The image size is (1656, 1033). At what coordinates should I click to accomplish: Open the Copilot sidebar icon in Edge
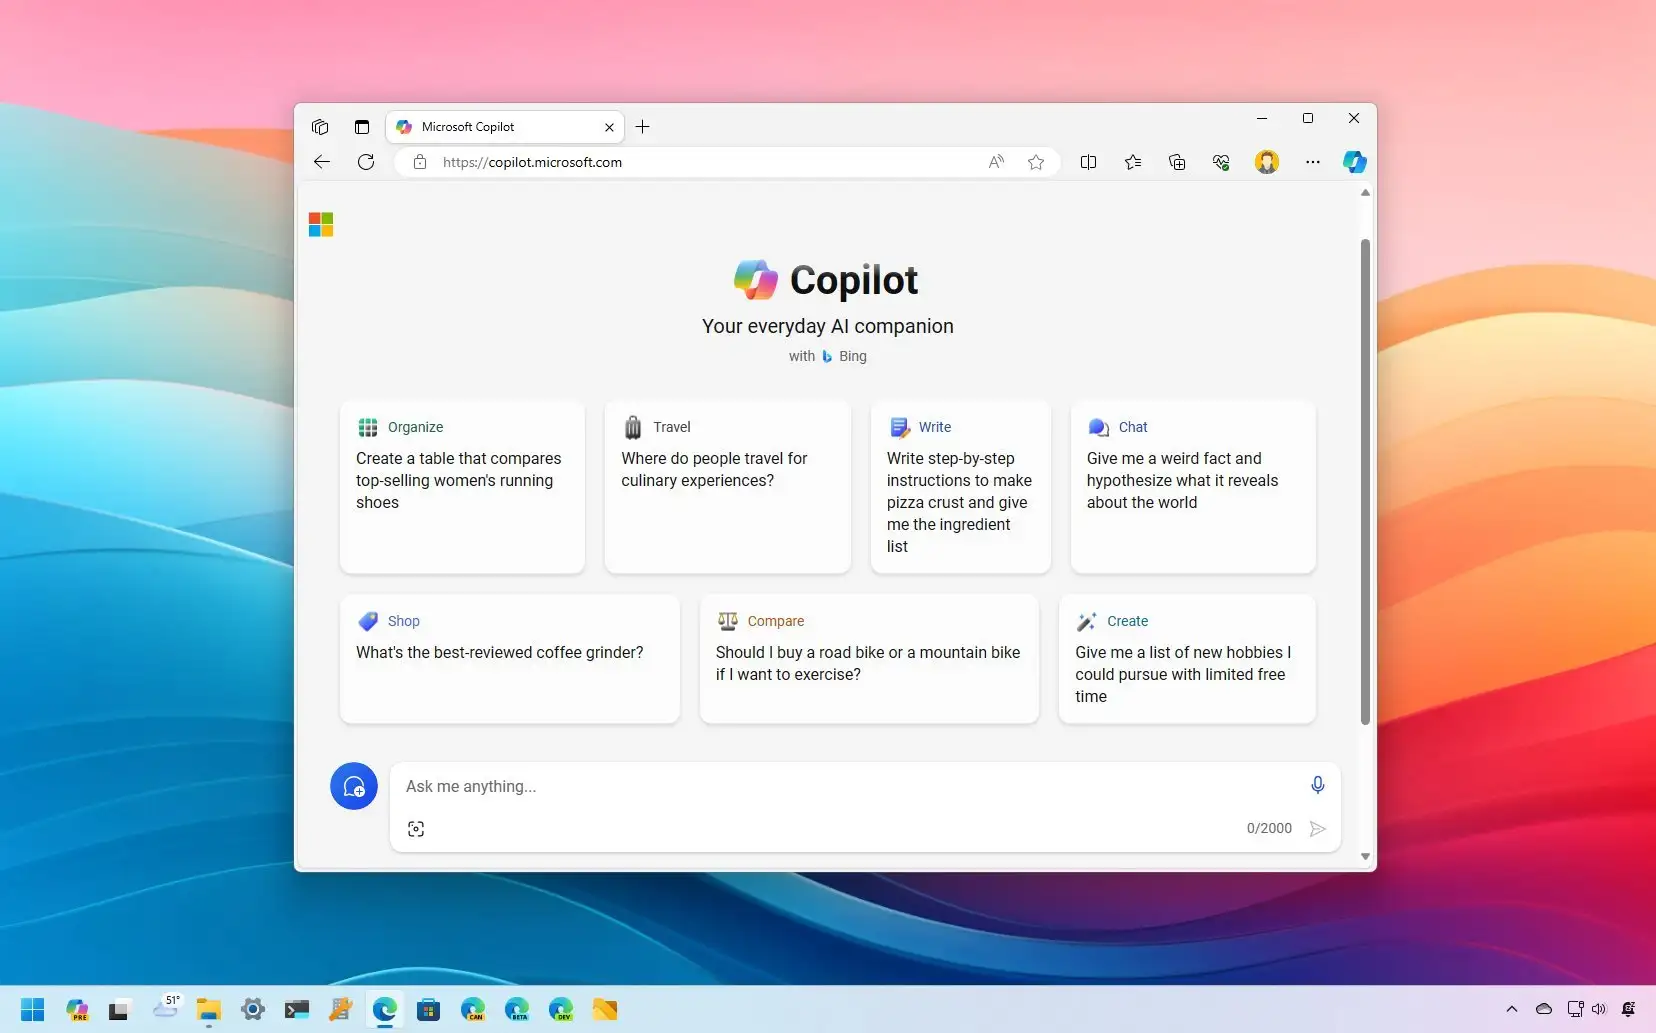(x=1354, y=162)
